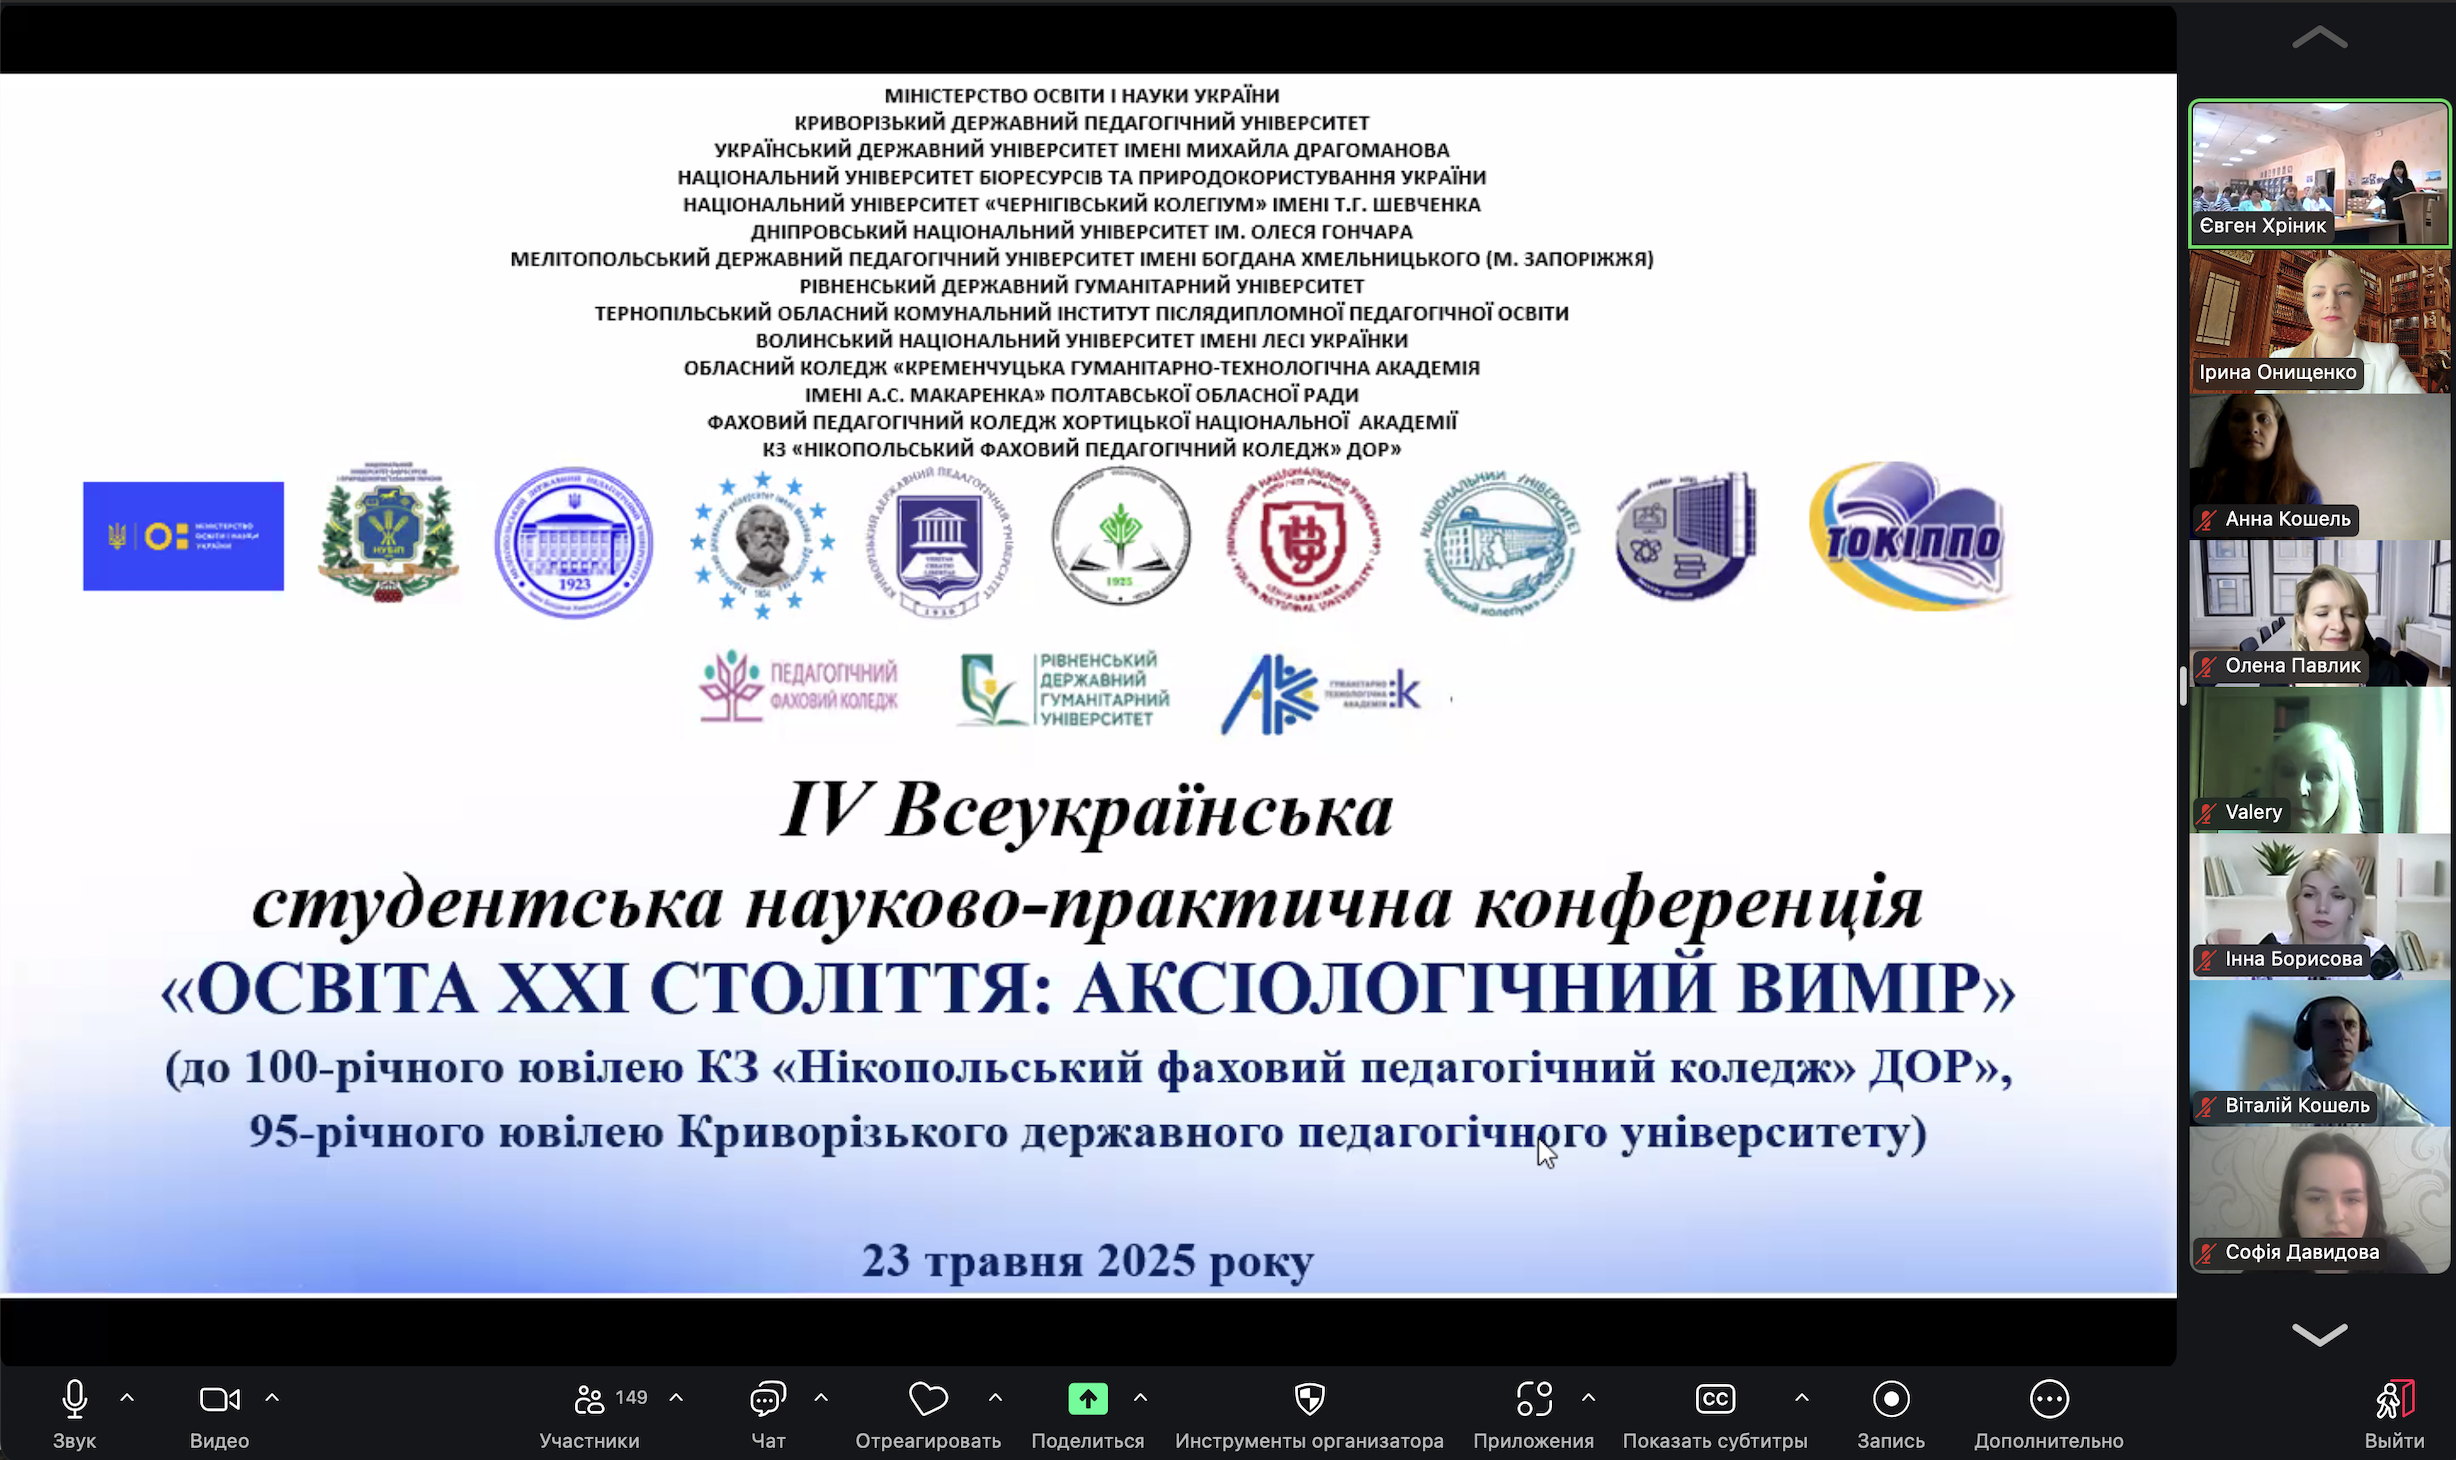Viewport: 2456px width, 1460px height.
Task: Expand the share options arrow
Action: (x=1140, y=1397)
